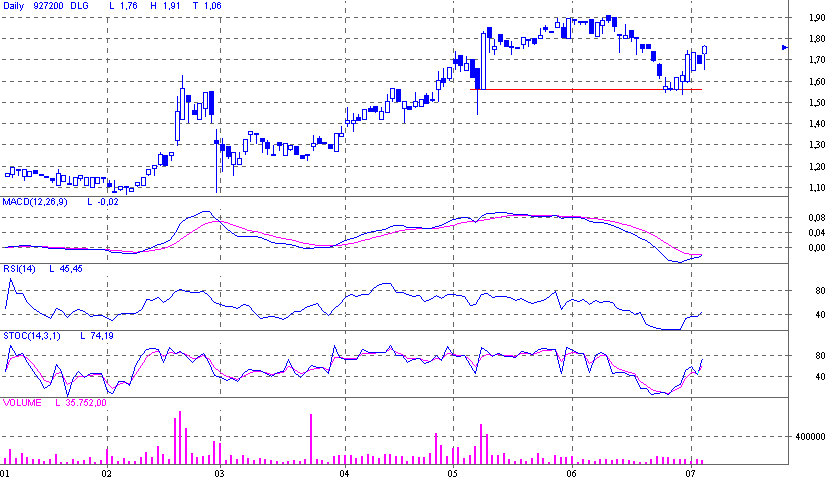The image size is (829, 482).
Task: Open the MACD(12,26,9) indicator label
Action: pos(33,203)
